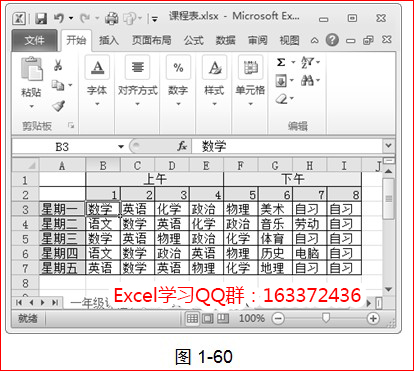Screen dimensions: 414x371
Task: Go to last sheet navigation arrow
Action: coord(54,303)
